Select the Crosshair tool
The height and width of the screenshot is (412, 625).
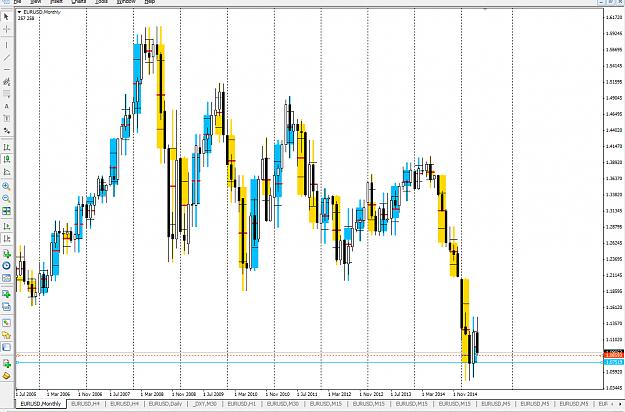(6, 29)
